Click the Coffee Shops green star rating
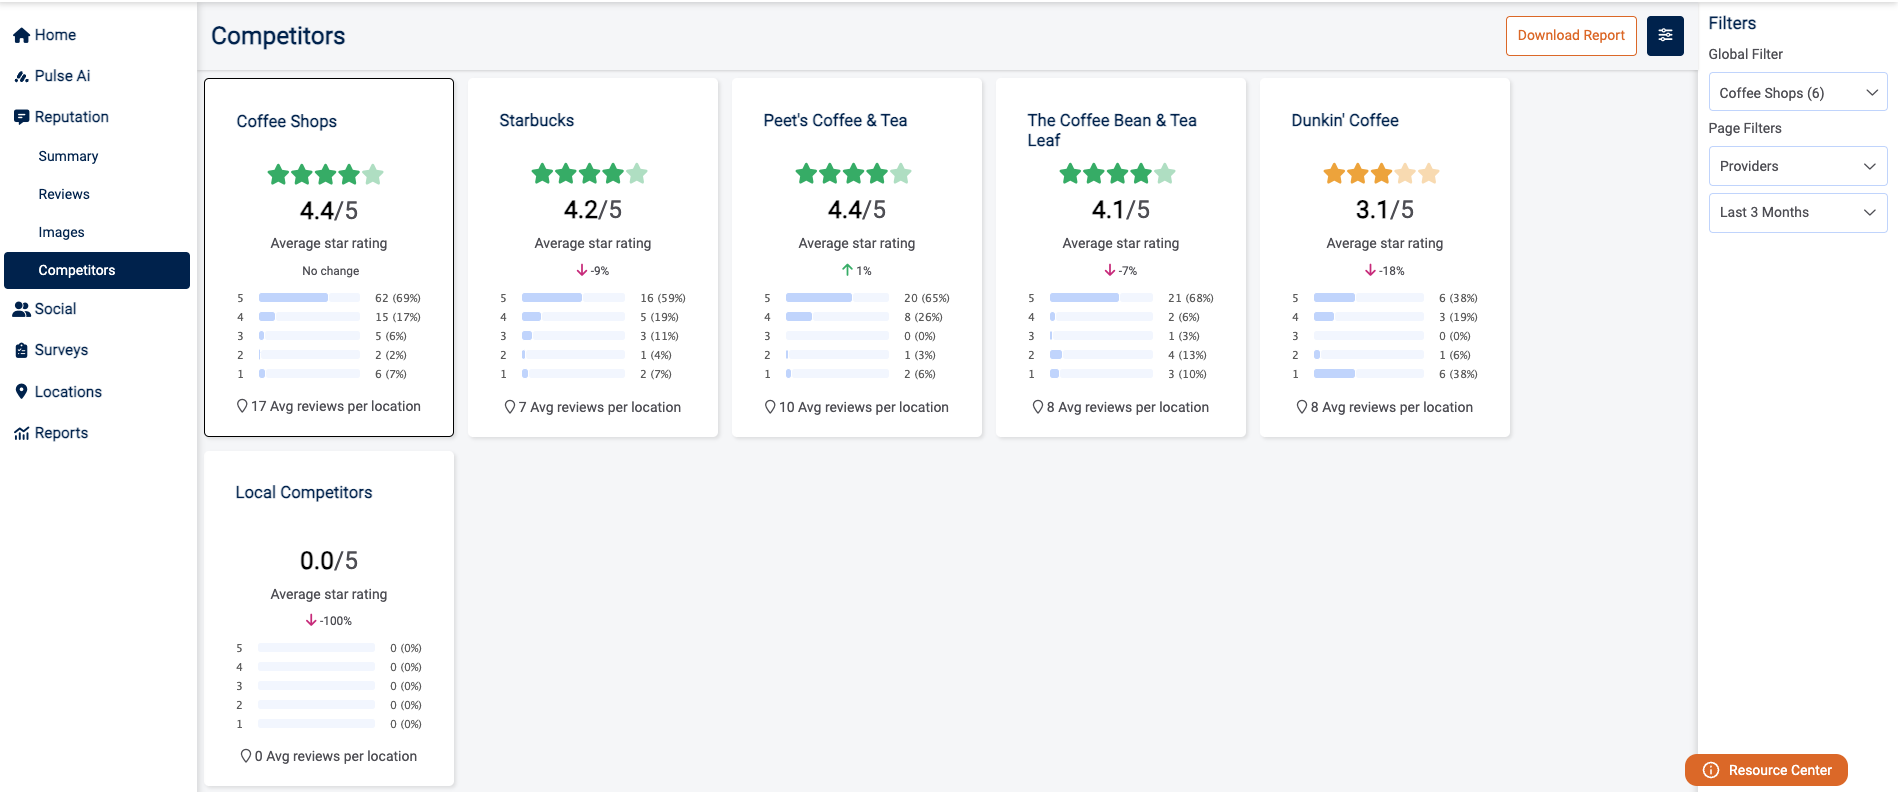The height and width of the screenshot is (792, 1898). [325, 175]
